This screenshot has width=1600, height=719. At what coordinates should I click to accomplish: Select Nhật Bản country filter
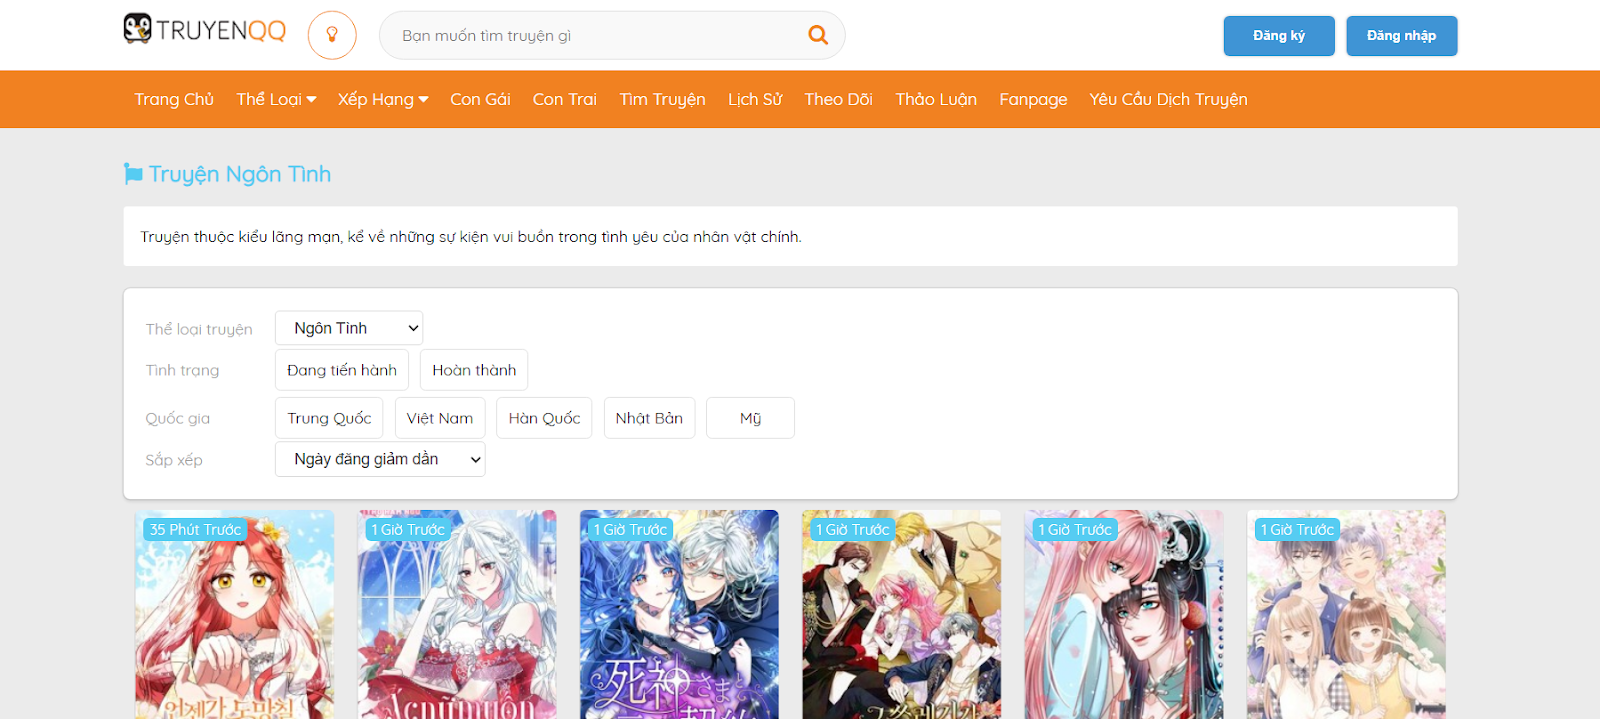[x=649, y=418]
